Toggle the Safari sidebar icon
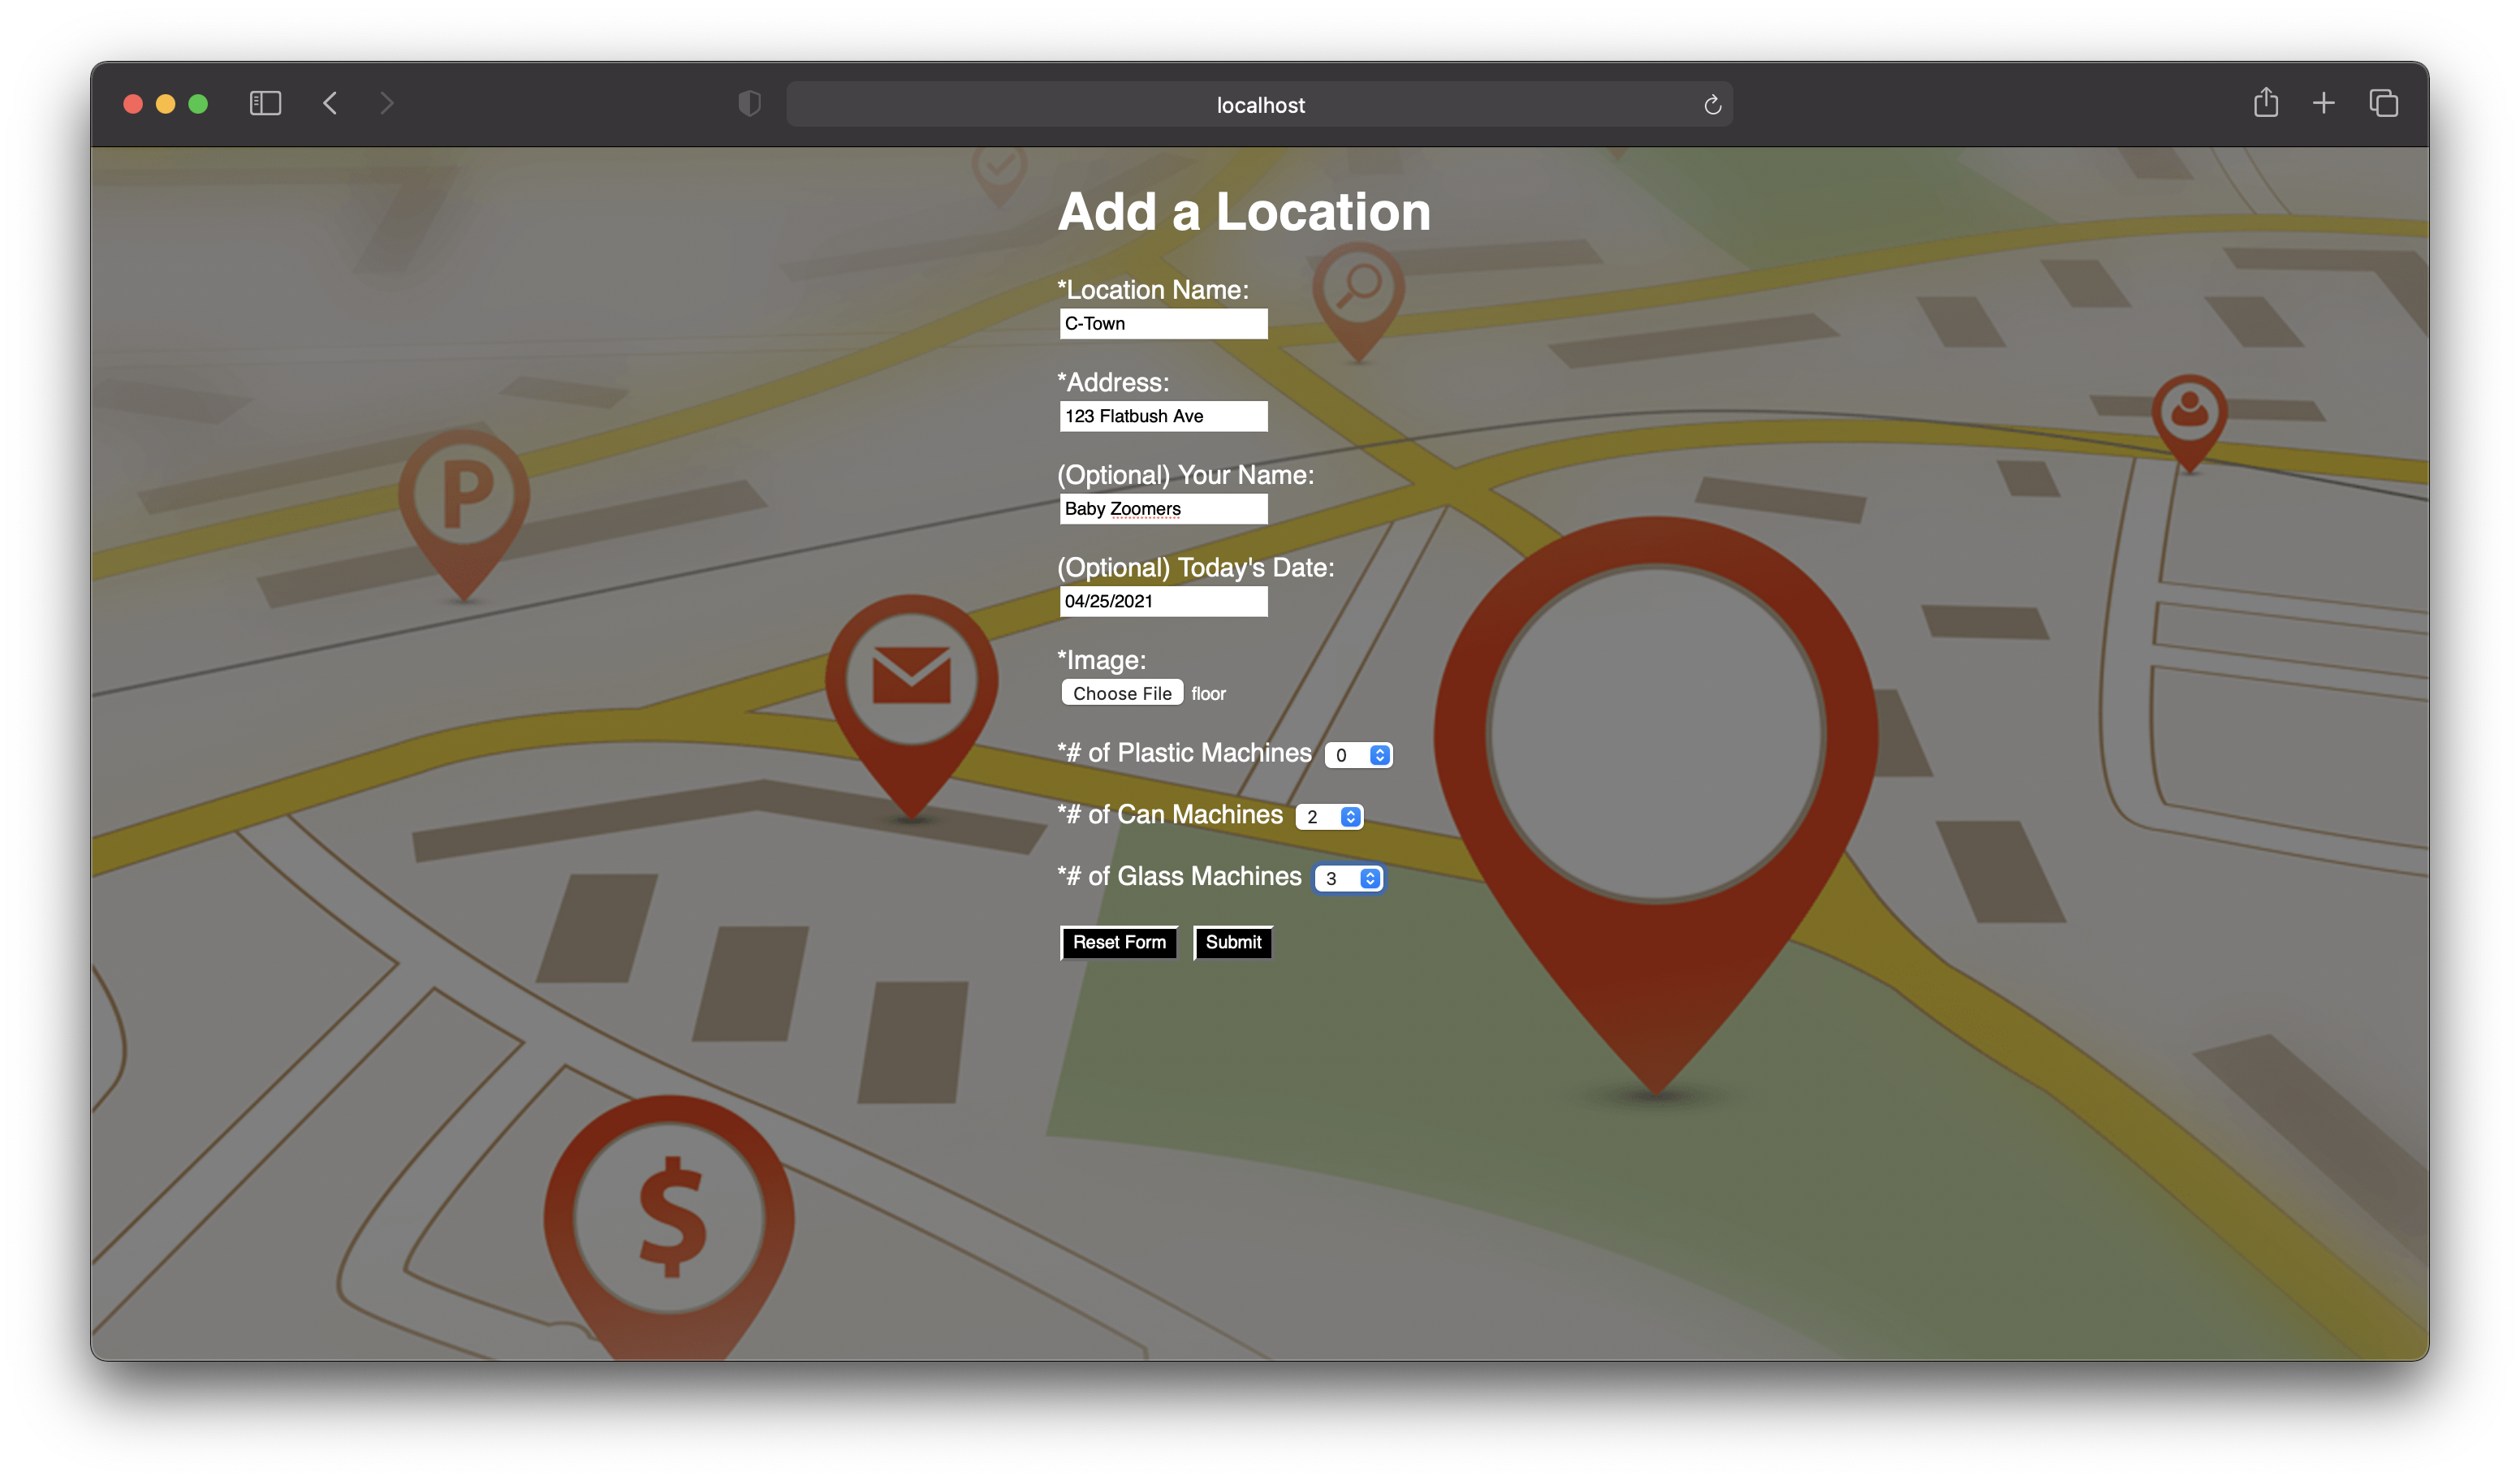2520x1481 pixels. [x=265, y=103]
